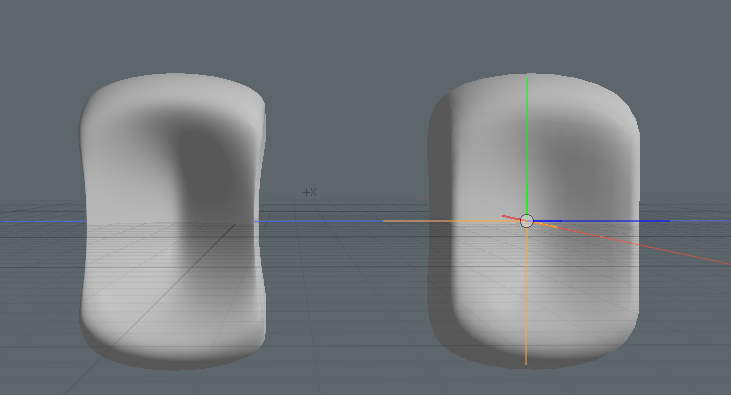
Task: Click the ground grid between the two meshes
Action: tap(345, 280)
